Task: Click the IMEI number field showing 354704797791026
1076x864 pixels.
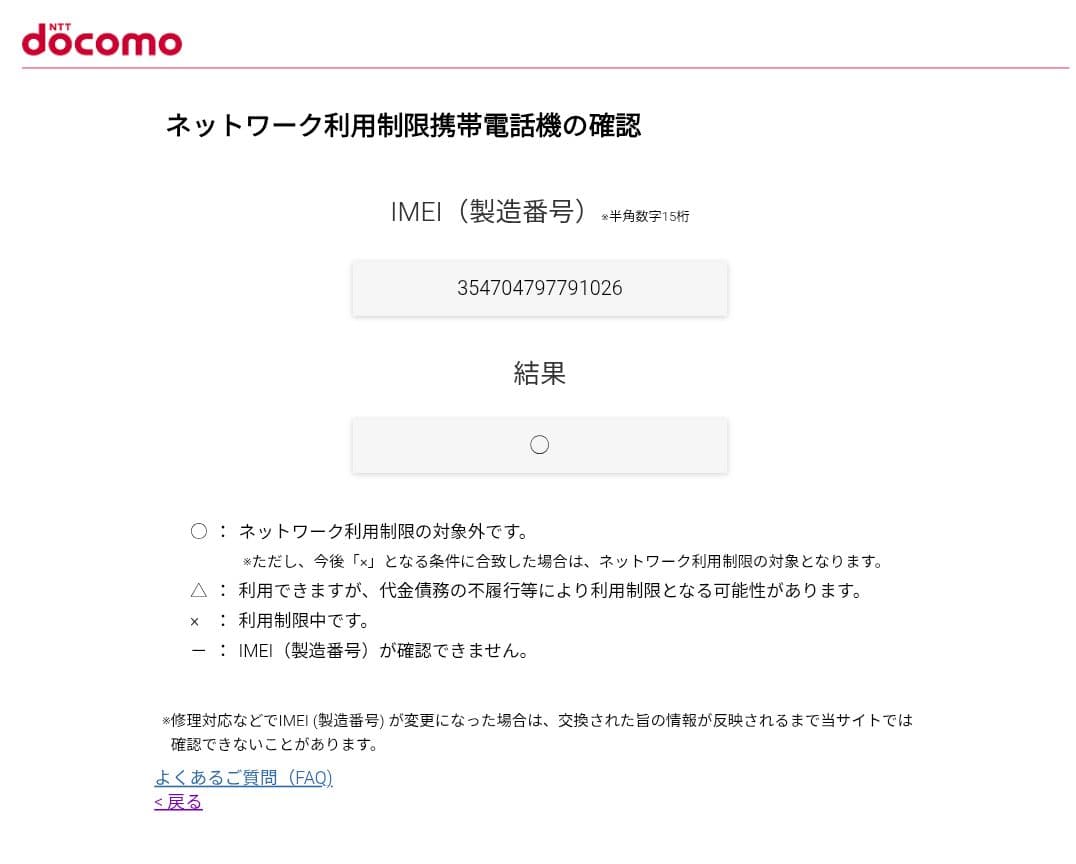Action: [540, 288]
